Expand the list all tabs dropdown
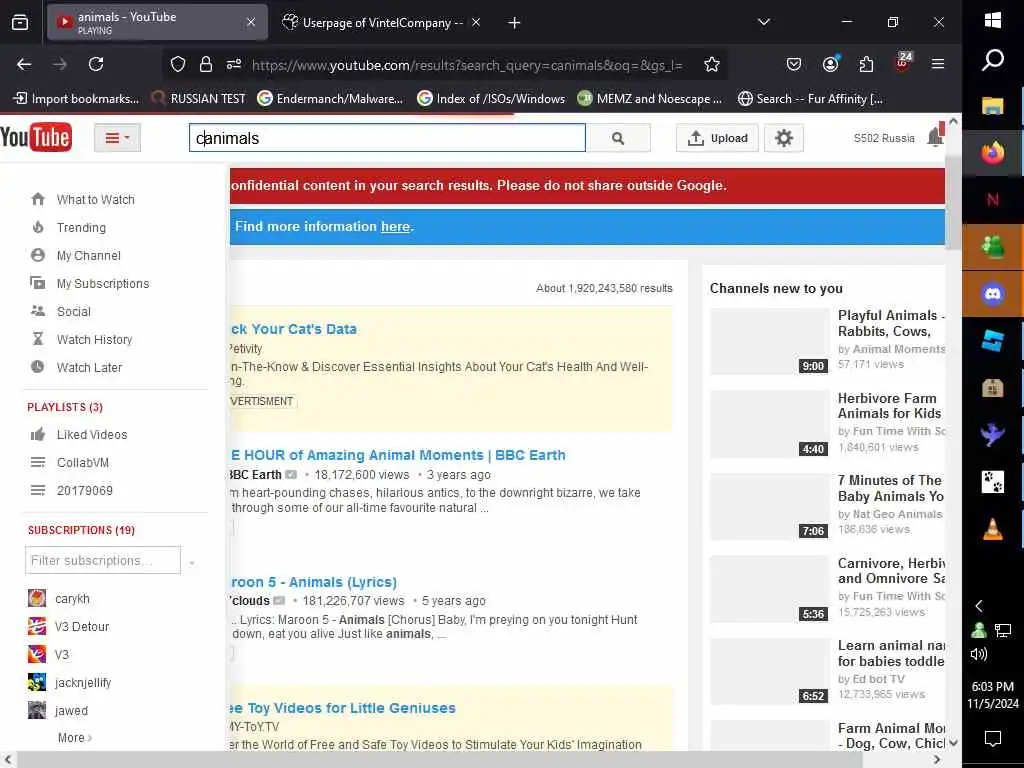 763,22
